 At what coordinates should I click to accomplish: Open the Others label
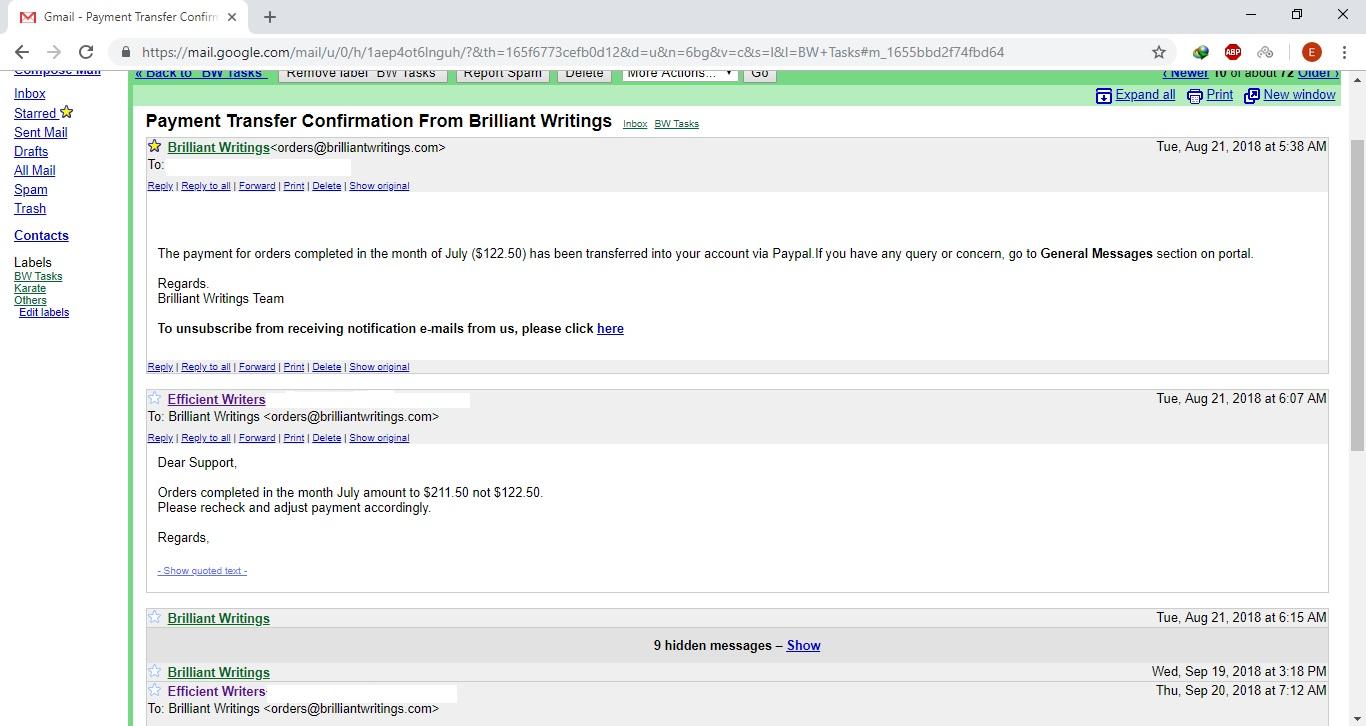tap(30, 300)
